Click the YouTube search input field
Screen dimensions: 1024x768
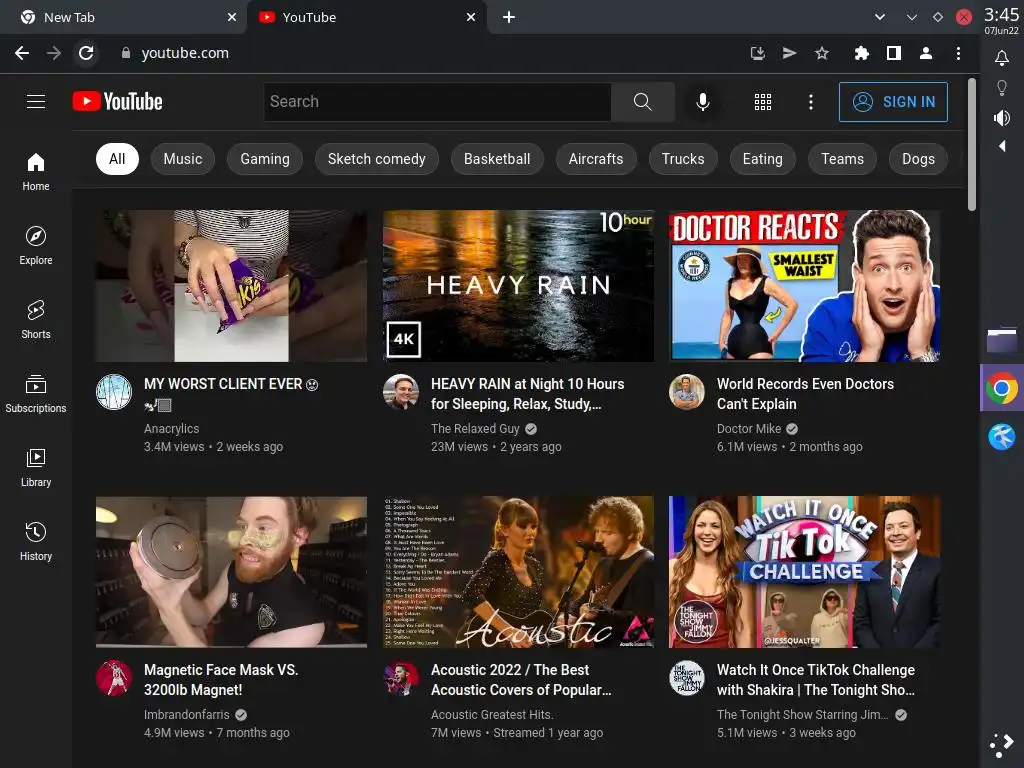438,102
